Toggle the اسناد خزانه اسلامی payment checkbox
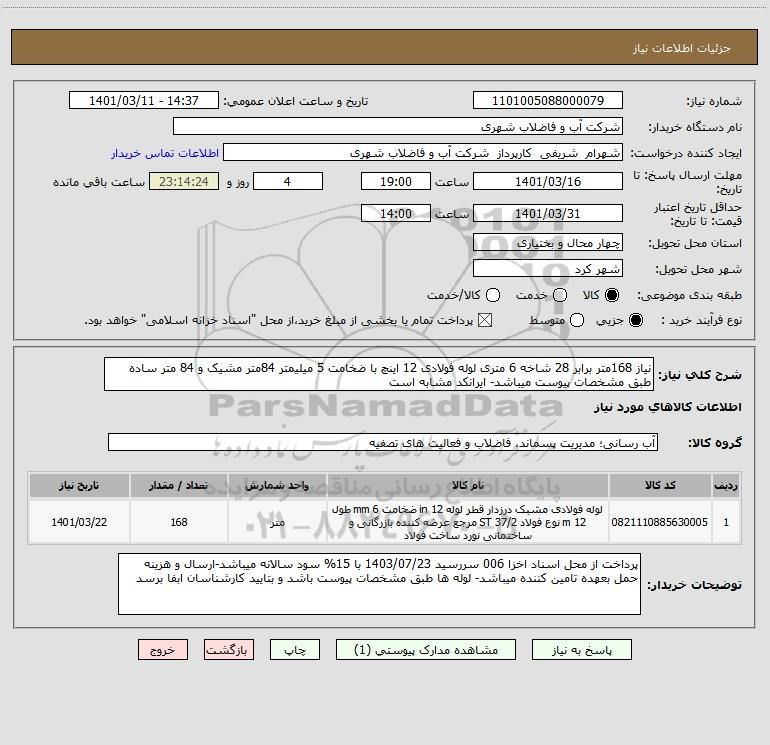 coord(485,320)
